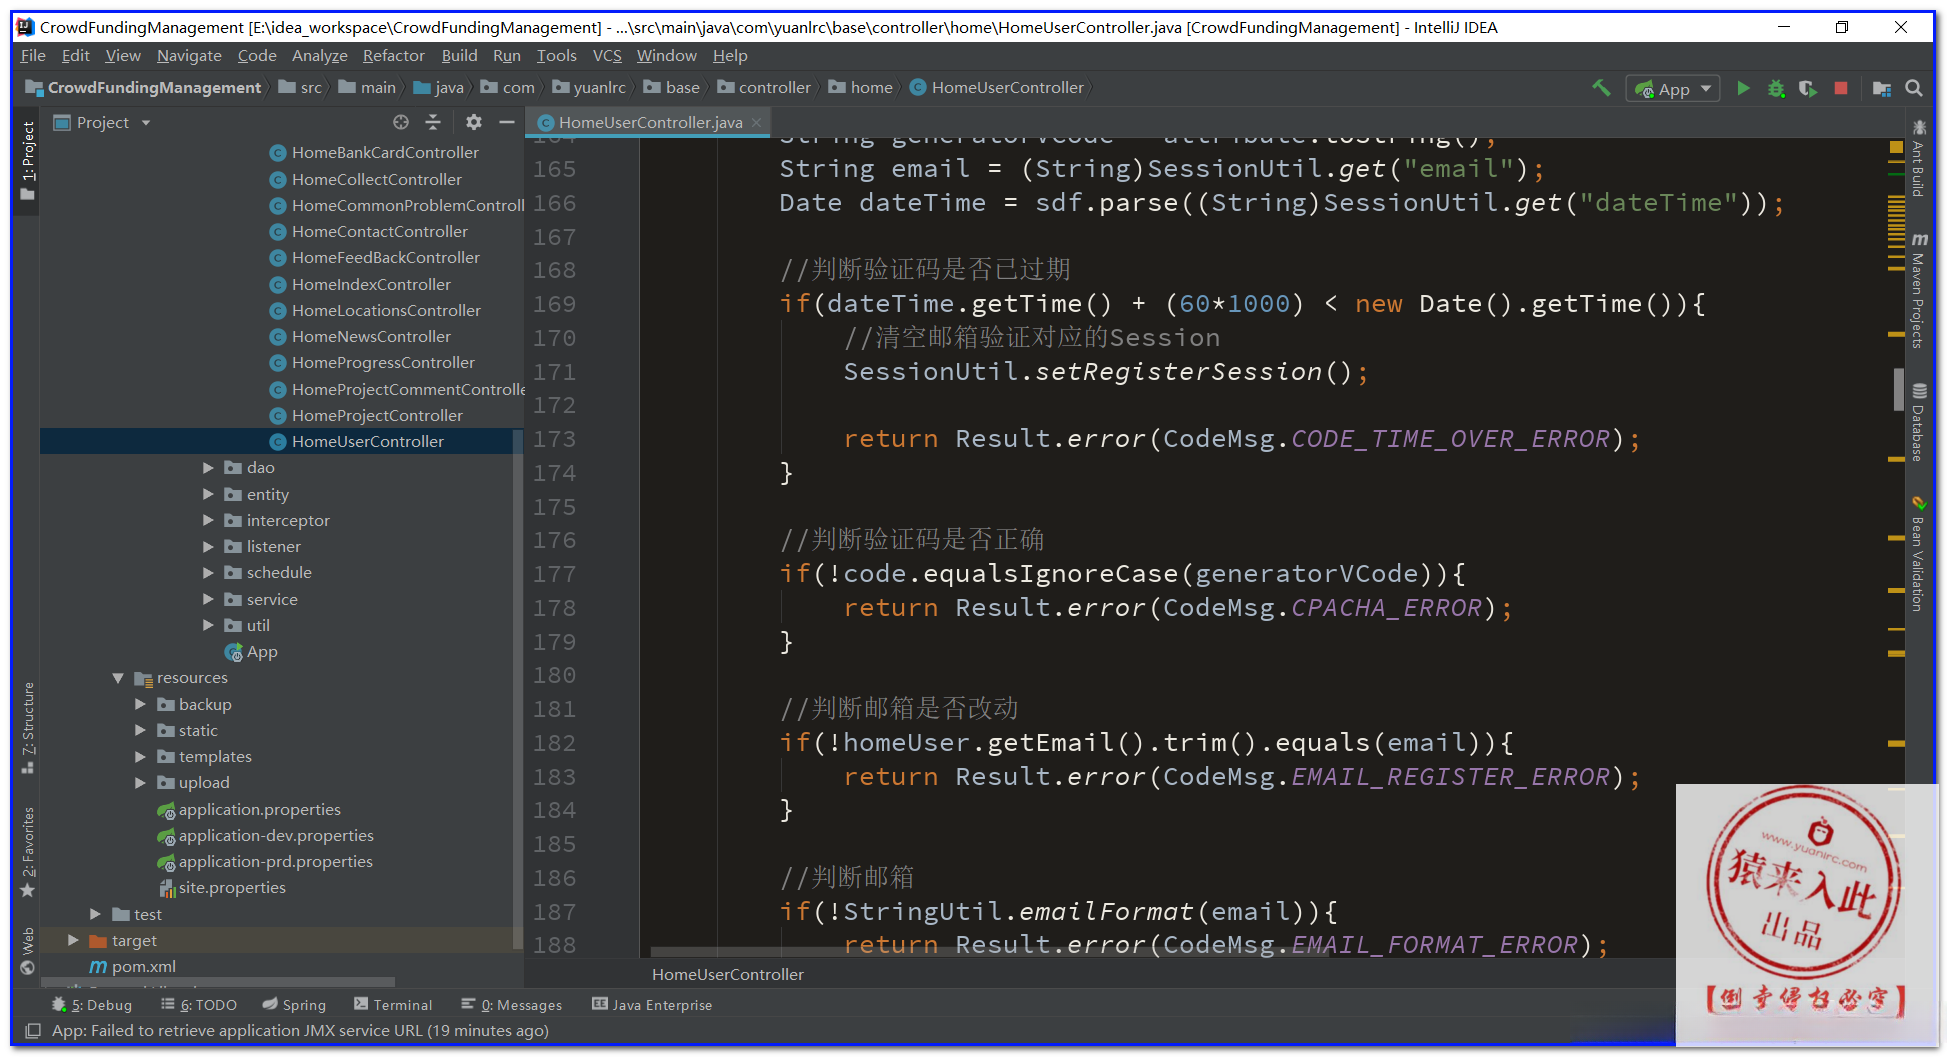Screen dimensions: 1947x1057
Task: Open Project panel settings gear
Action: tap(474, 122)
